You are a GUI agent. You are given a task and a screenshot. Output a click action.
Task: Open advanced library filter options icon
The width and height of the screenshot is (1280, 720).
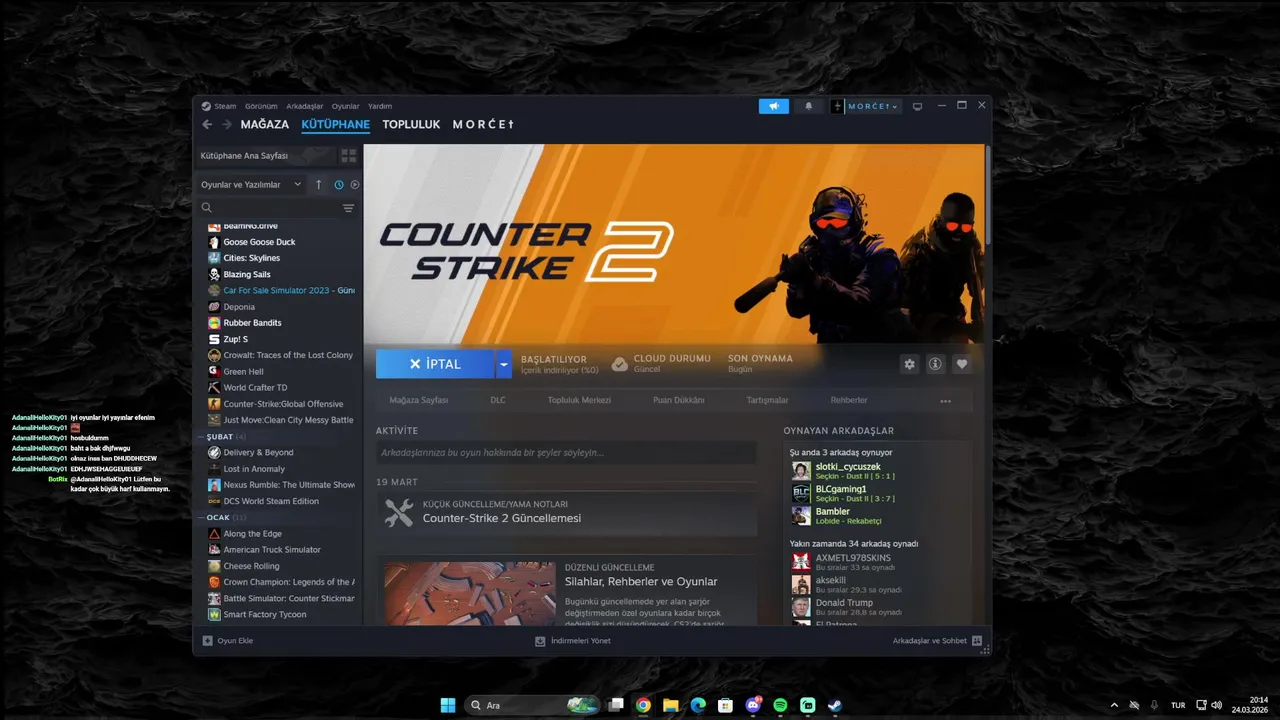[348, 208]
